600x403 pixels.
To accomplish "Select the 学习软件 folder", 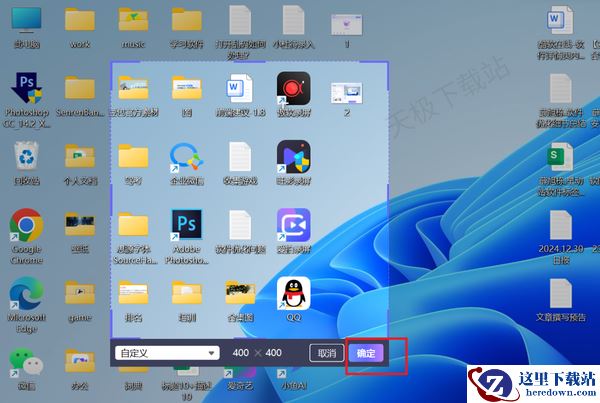I will coord(186,20).
